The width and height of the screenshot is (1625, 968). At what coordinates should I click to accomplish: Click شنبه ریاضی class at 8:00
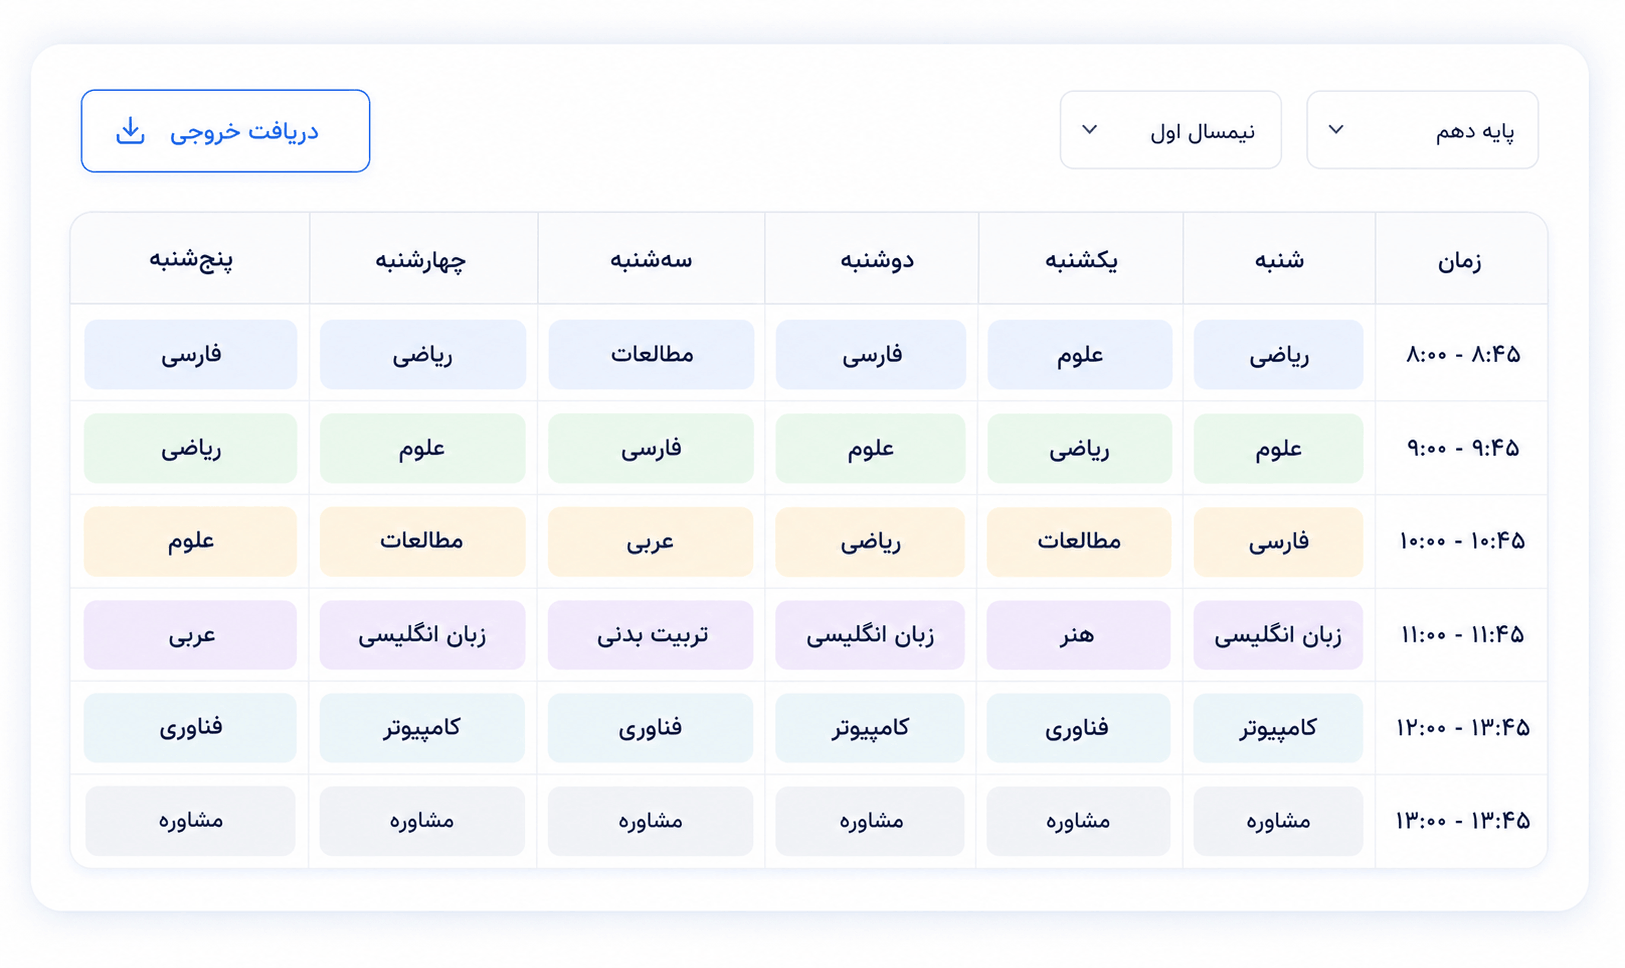(x=1278, y=355)
